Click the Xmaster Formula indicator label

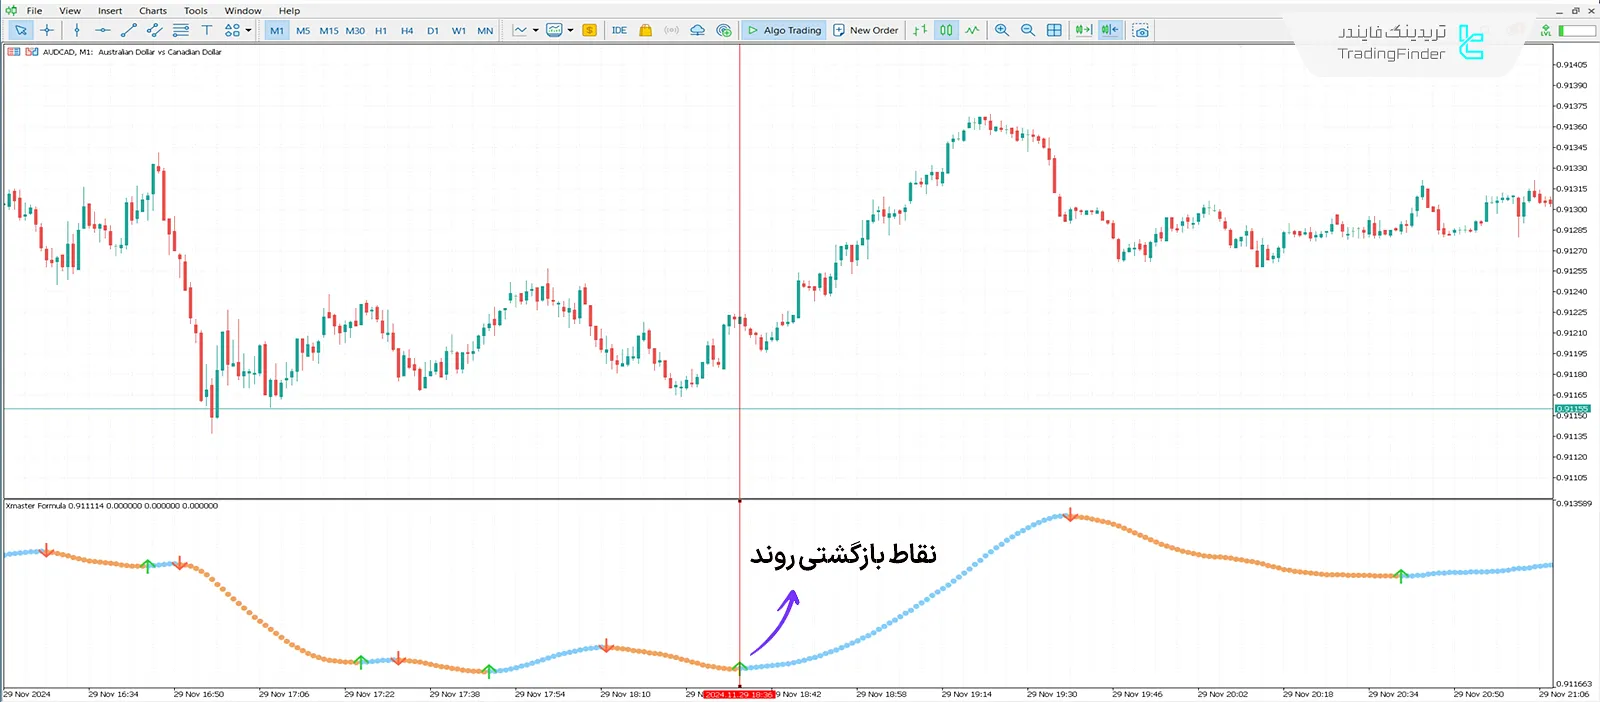[112, 506]
